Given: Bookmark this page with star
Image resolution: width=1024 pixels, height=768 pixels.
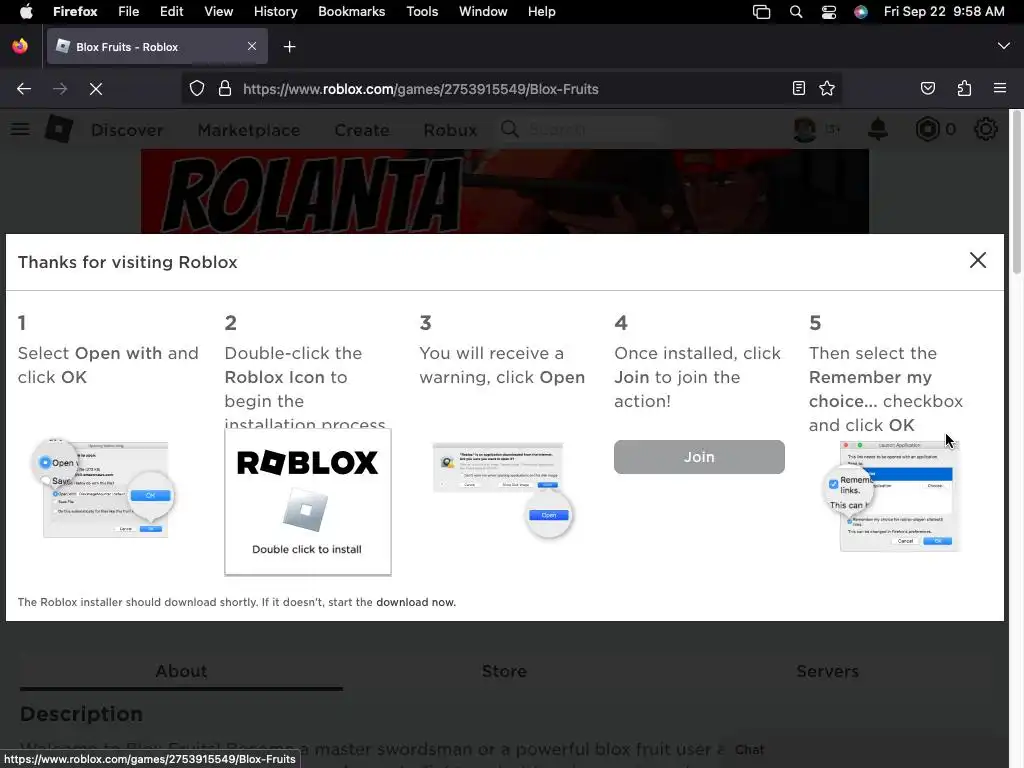Looking at the screenshot, I should (x=827, y=88).
